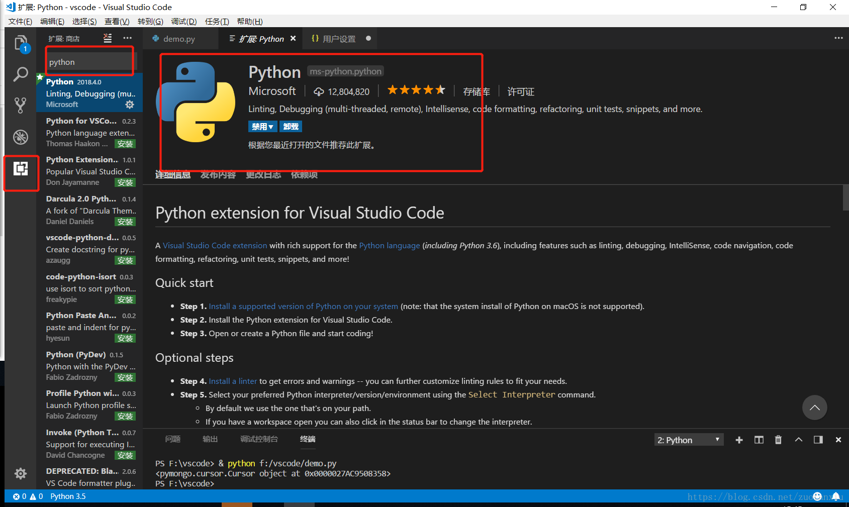Open the 许可证 license link

[x=520, y=92]
